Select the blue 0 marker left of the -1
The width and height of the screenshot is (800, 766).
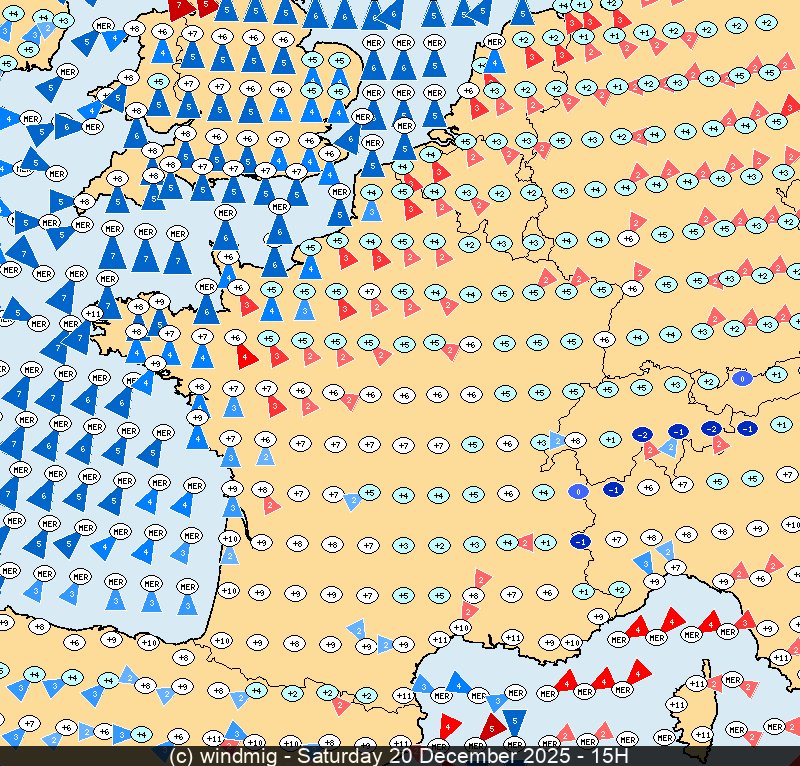(578, 491)
